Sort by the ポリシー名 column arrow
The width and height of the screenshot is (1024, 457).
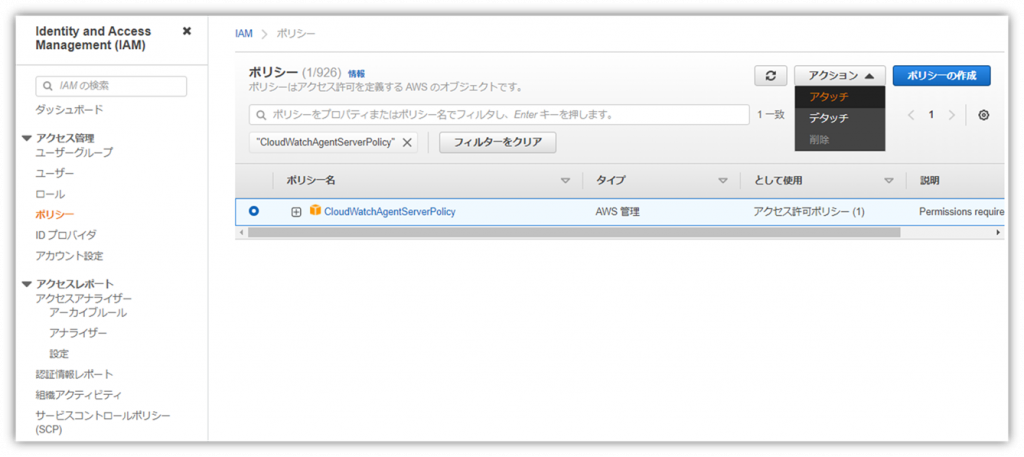(x=566, y=181)
